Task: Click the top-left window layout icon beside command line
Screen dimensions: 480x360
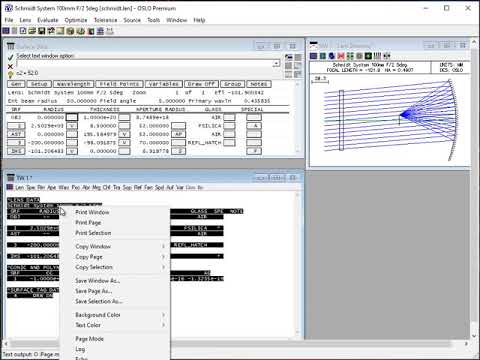Action: pos(289,57)
